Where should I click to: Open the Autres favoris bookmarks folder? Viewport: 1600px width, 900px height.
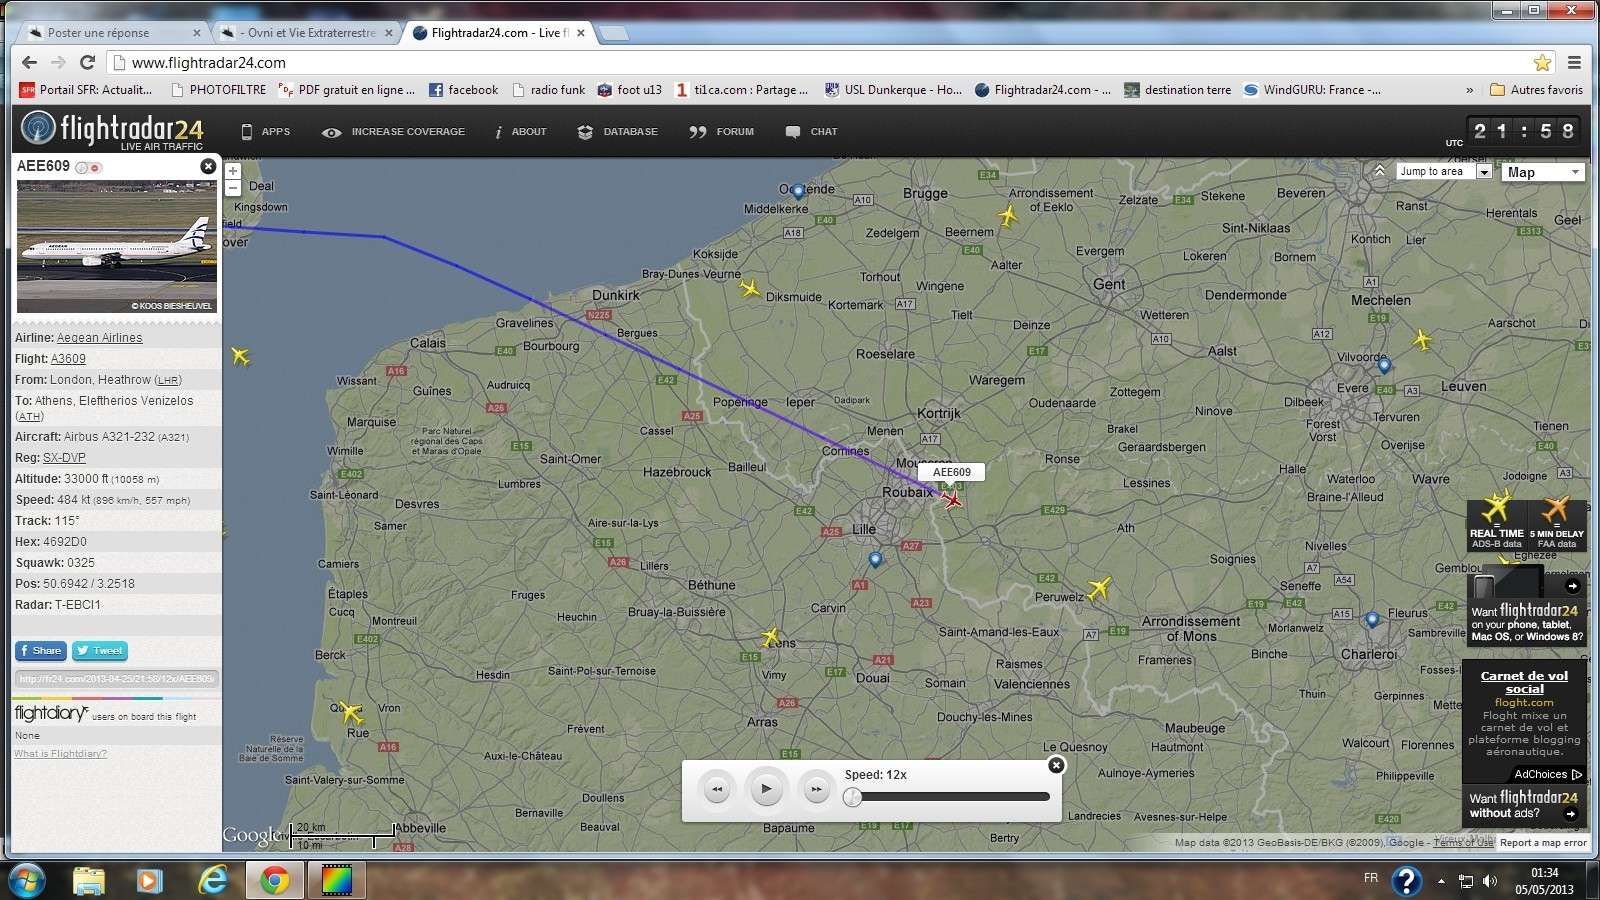click(x=1537, y=90)
